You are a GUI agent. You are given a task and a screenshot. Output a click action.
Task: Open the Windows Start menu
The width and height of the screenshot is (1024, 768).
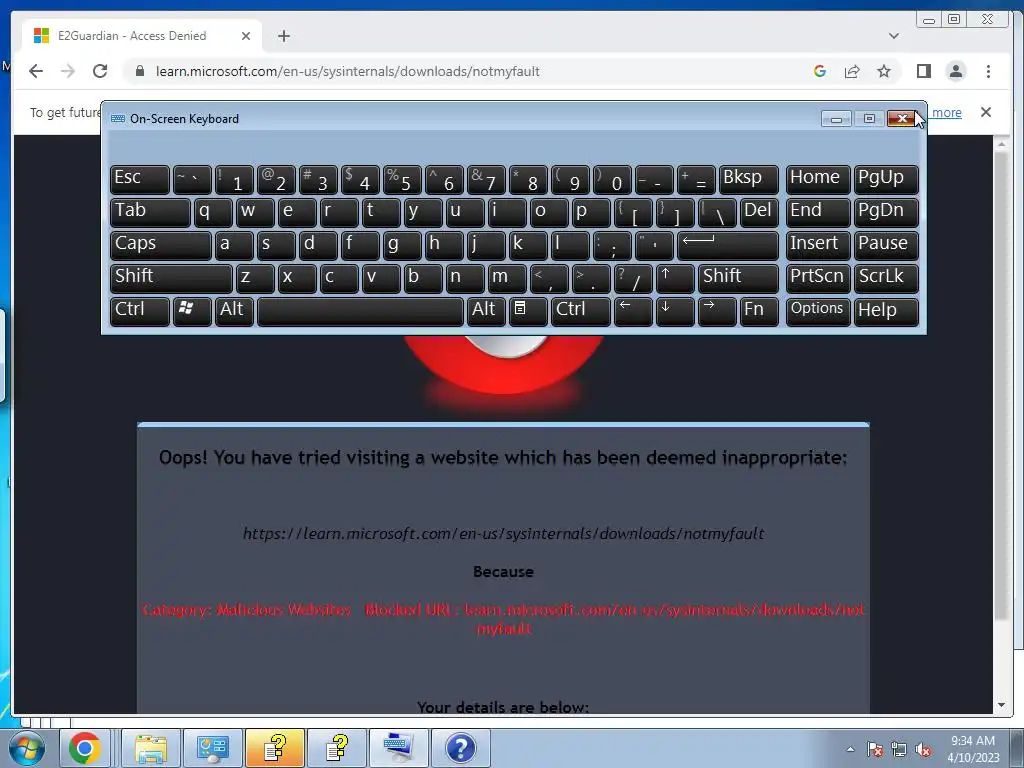[x=26, y=748]
